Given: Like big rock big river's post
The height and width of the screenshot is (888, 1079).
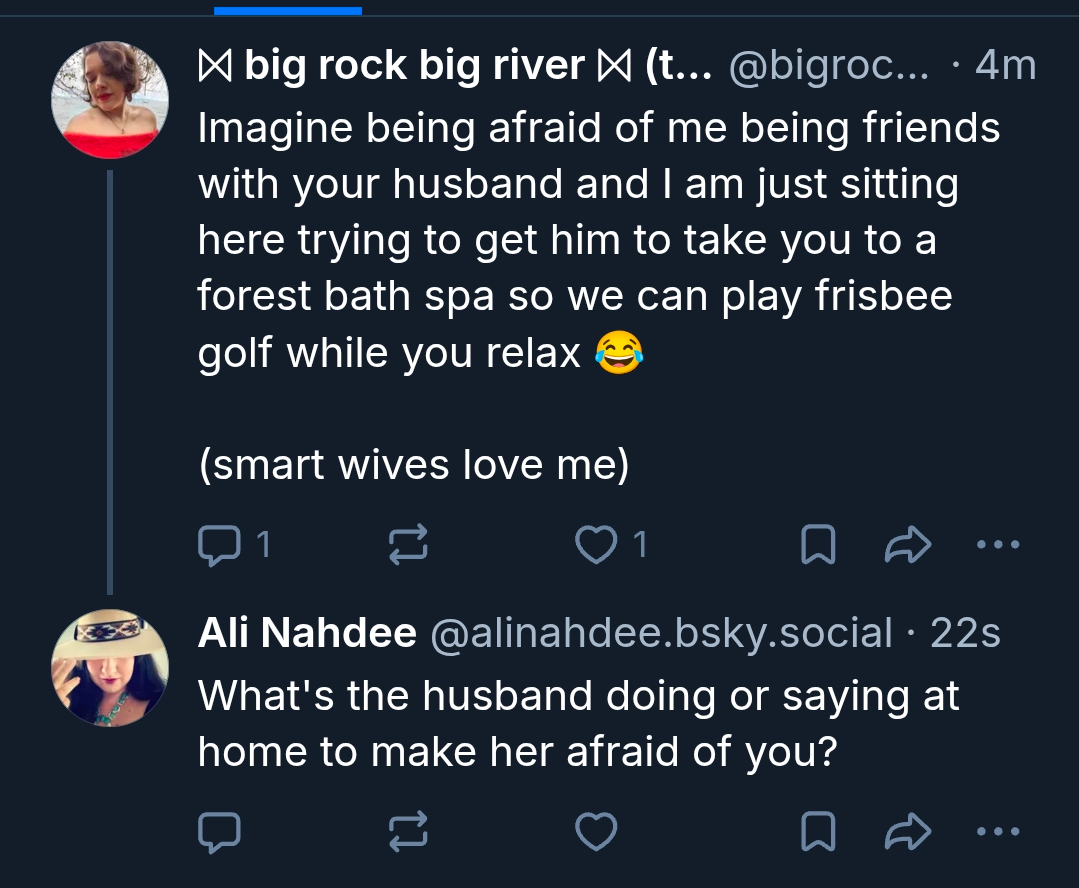Looking at the screenshot, I should coord(597,545).
